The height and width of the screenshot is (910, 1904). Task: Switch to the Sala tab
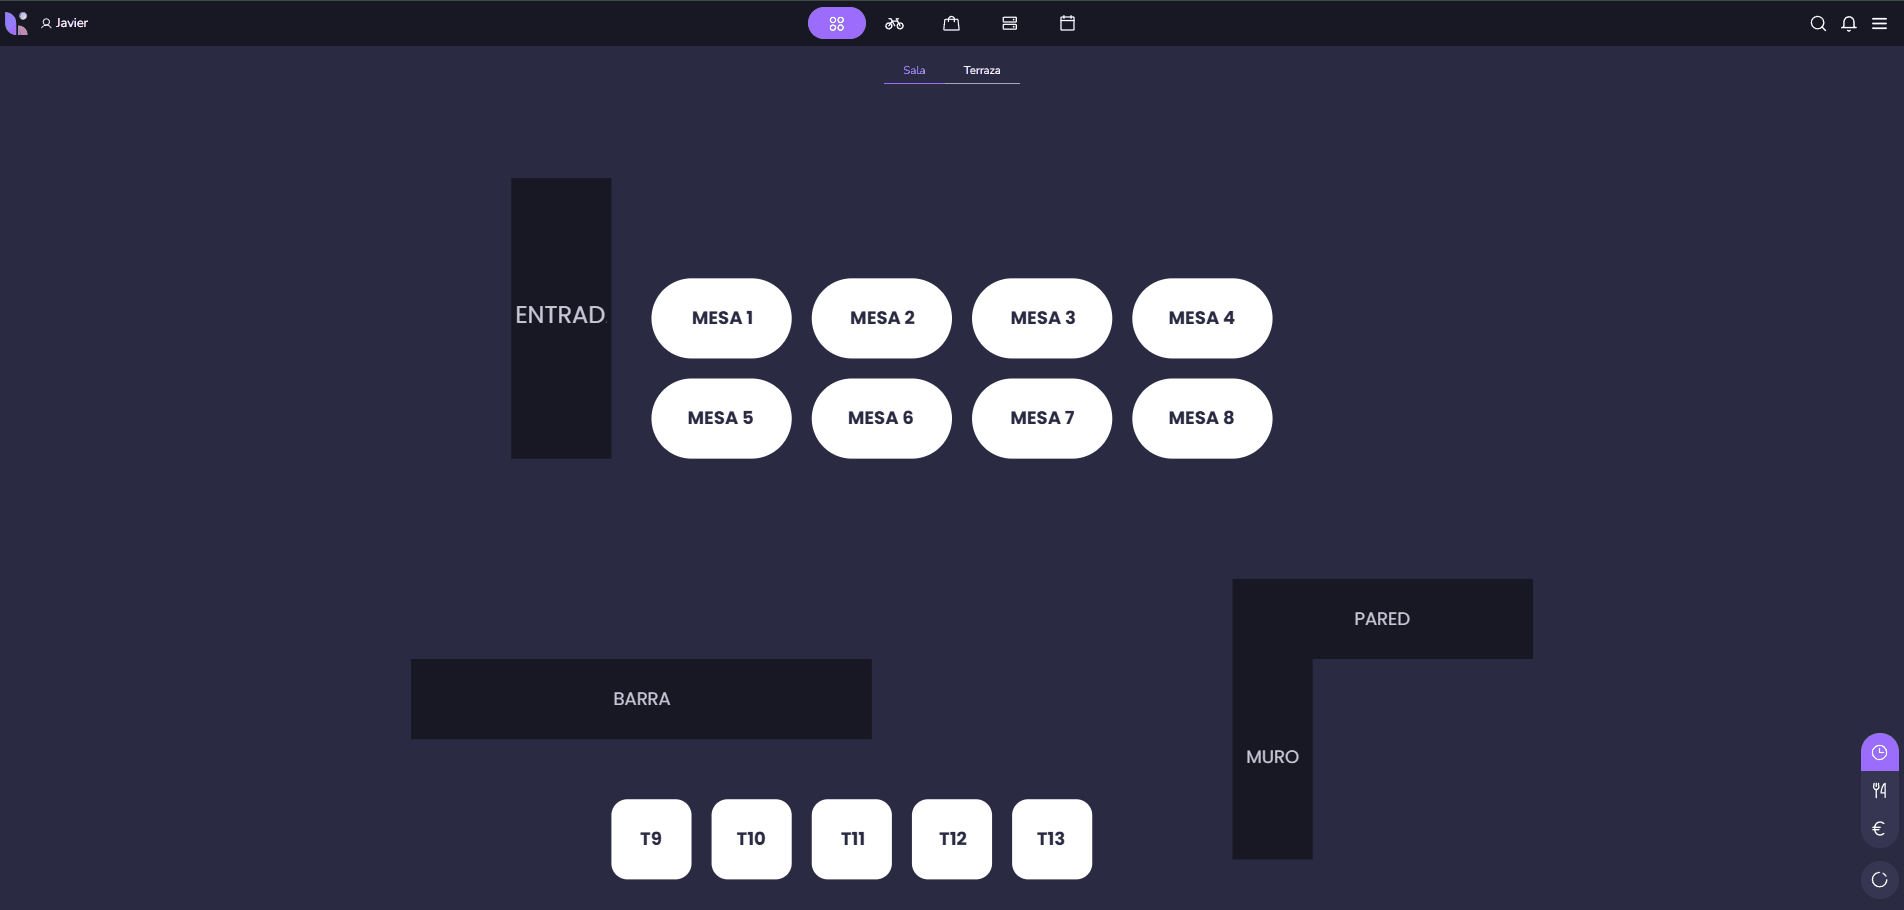tap(914, 70)
